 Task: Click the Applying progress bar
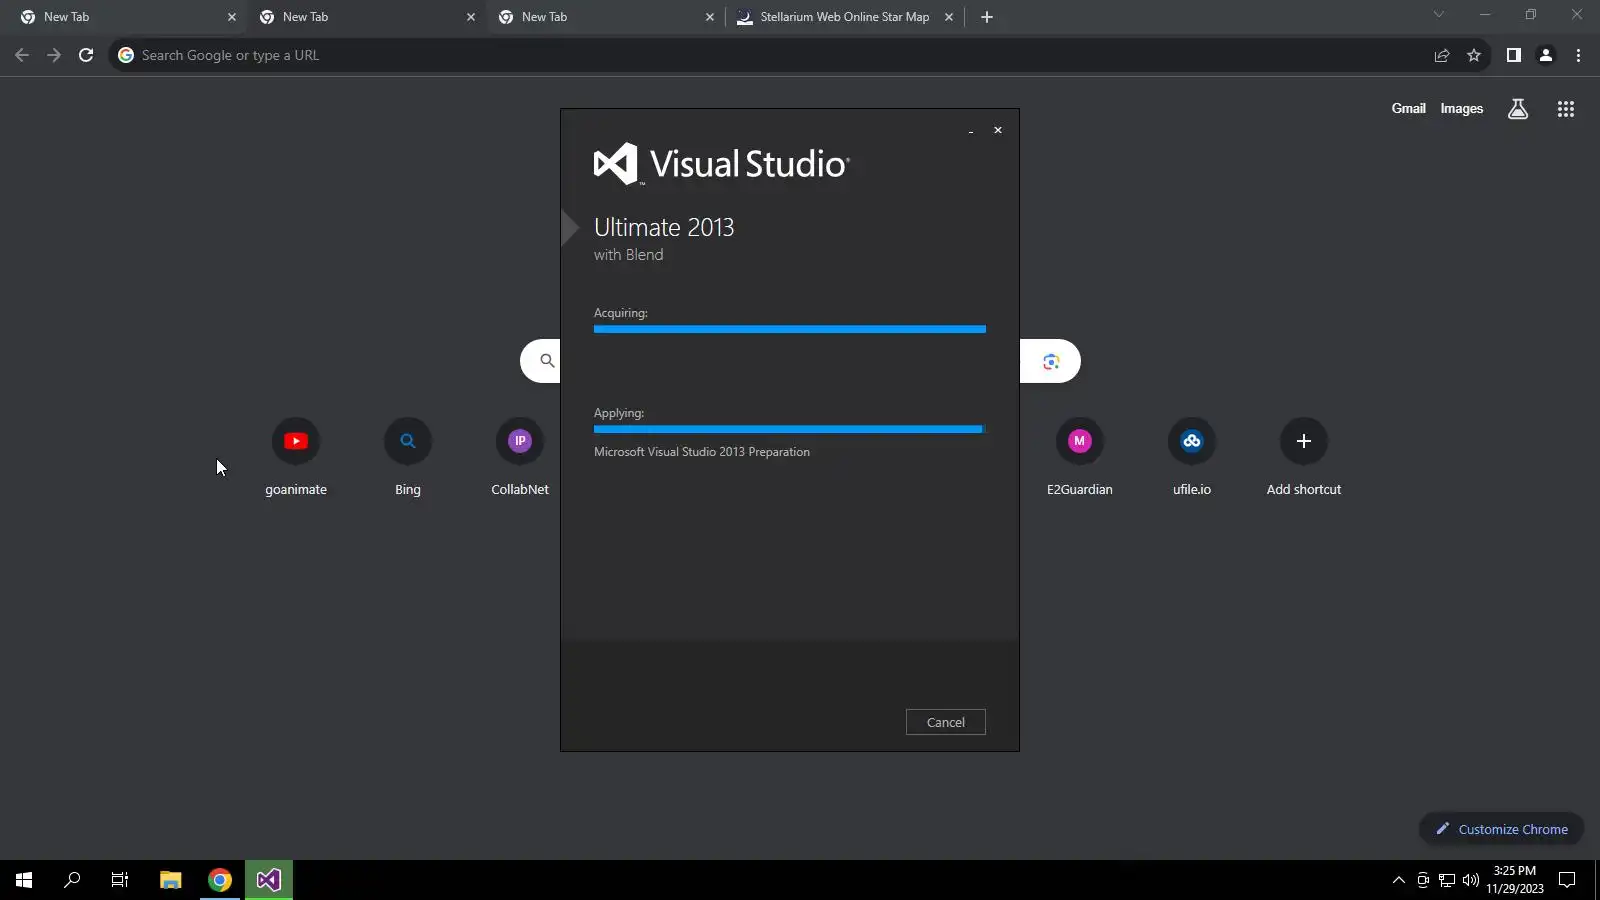click(x=790, y=429)
